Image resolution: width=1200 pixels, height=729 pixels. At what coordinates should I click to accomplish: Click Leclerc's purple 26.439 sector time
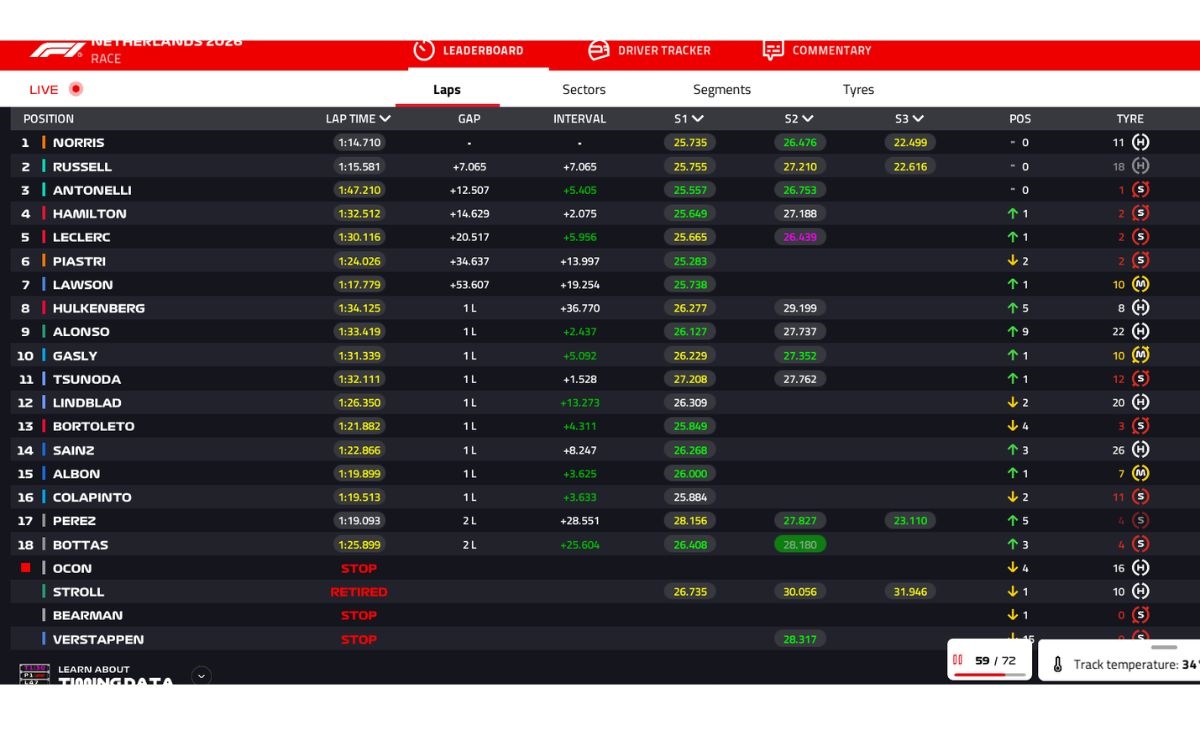coord(800,237)
